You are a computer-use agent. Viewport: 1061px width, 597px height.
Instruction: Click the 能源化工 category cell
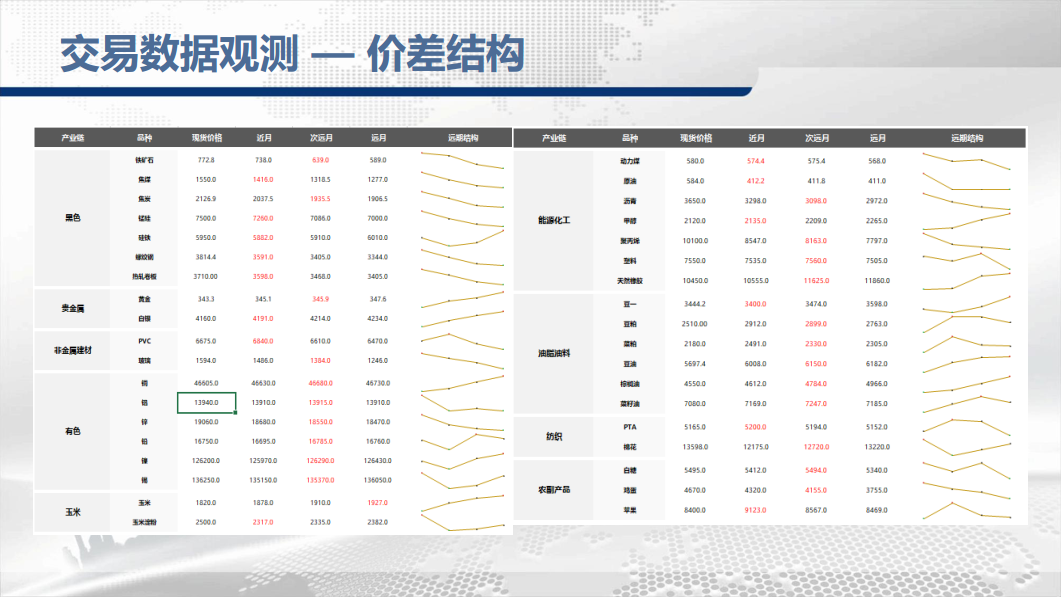554,220
